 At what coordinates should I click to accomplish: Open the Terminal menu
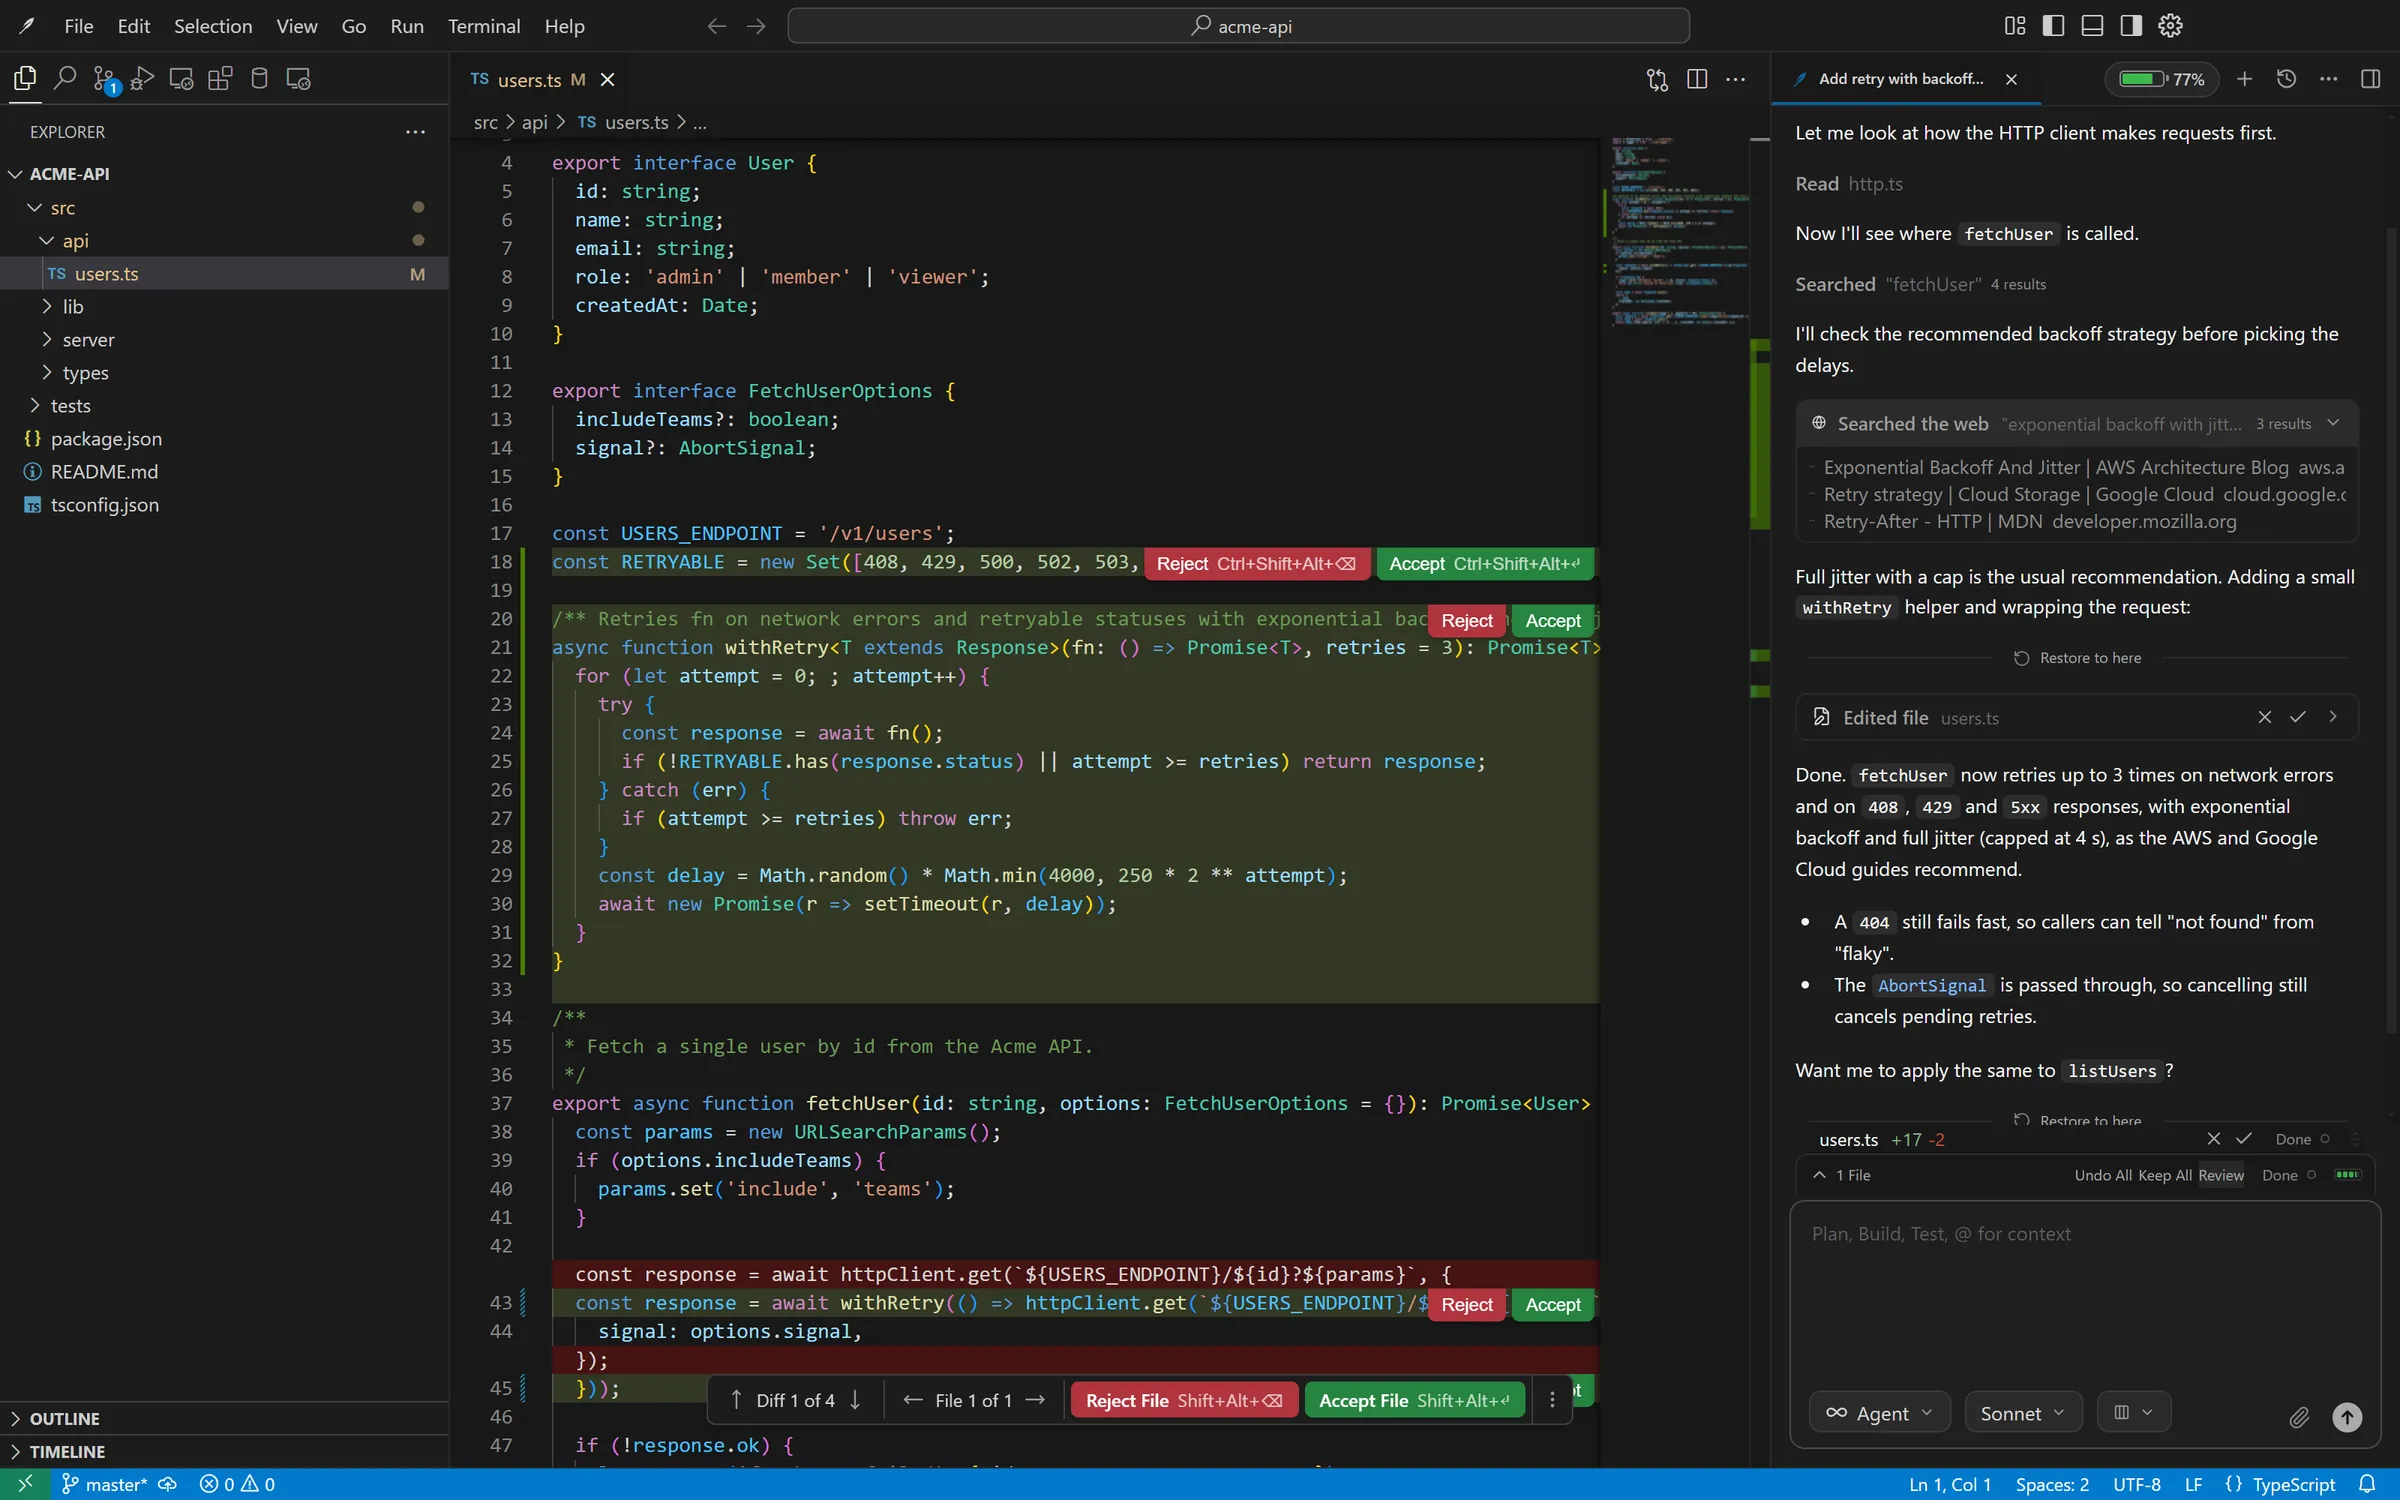[x=484, y=26]
